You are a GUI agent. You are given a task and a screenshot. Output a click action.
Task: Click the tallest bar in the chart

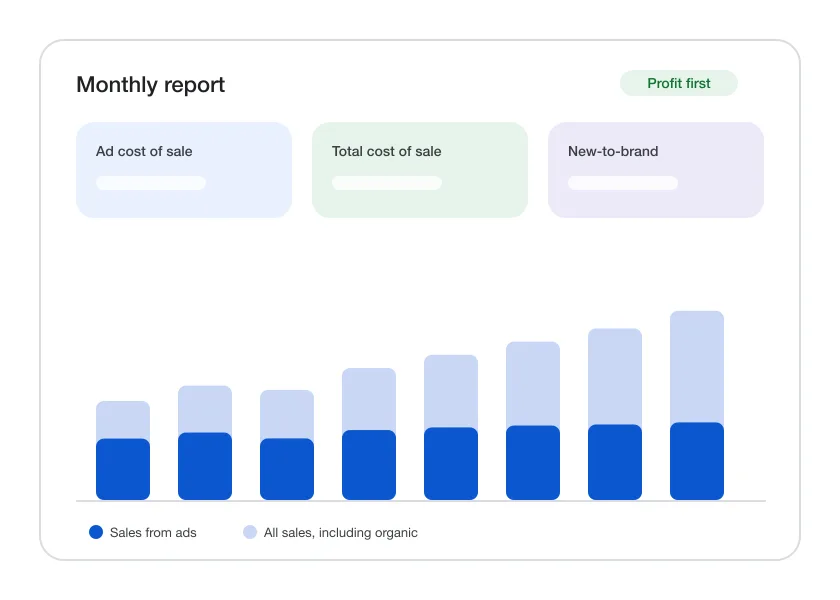pos(696,405)
